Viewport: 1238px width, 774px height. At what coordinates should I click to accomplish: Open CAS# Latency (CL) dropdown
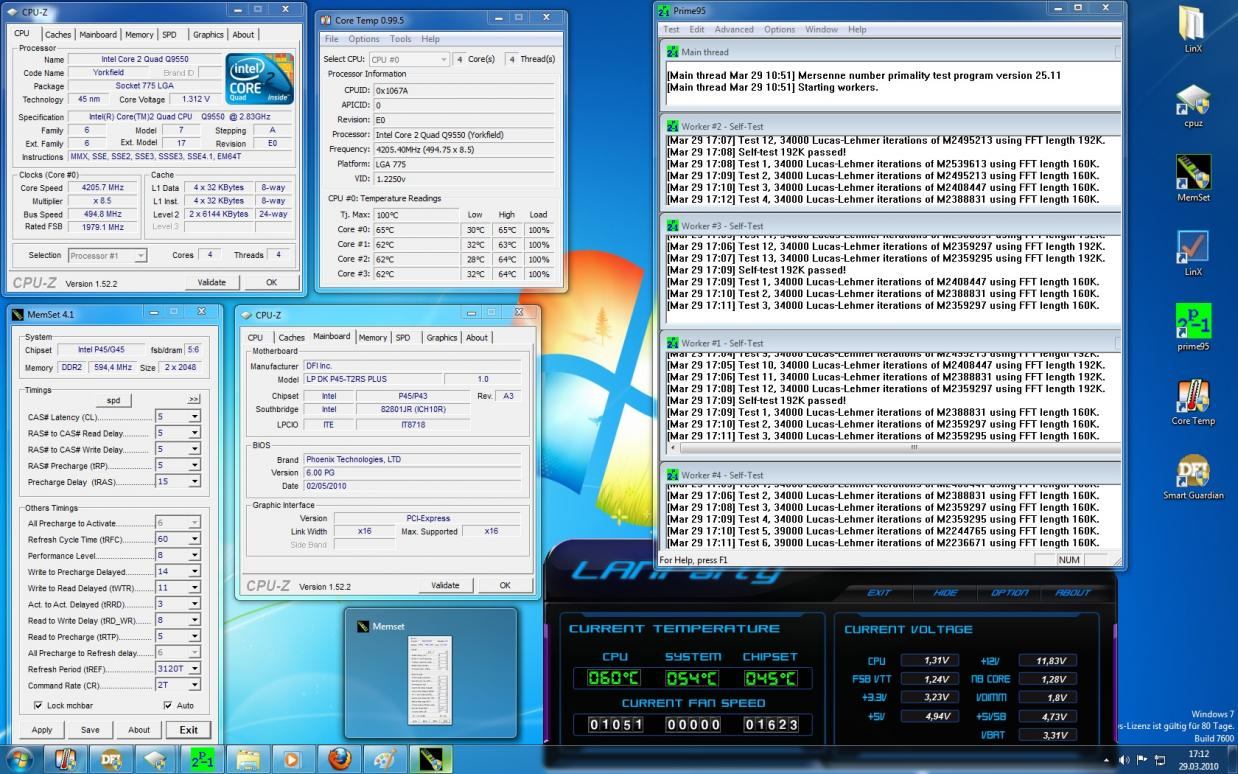[194, 416]
